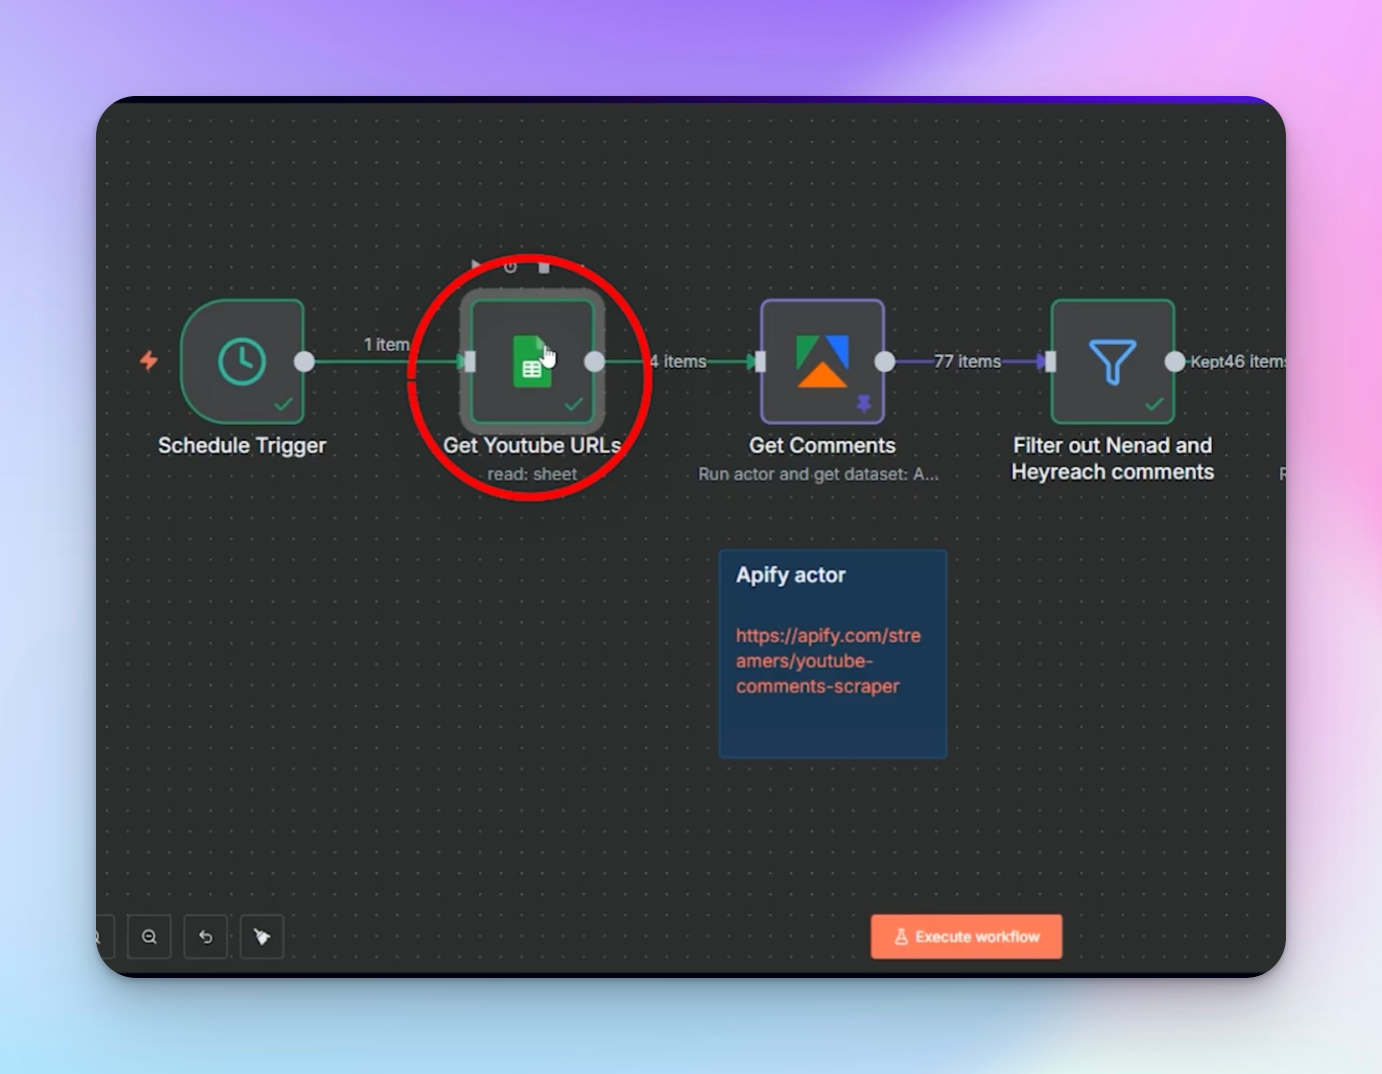This screenshot has width=1382, height=1074.
Task: Click the 'Filter out Nenad and Heyreach comments' label
Action: pyautogui.click(x=1112, y=459)
